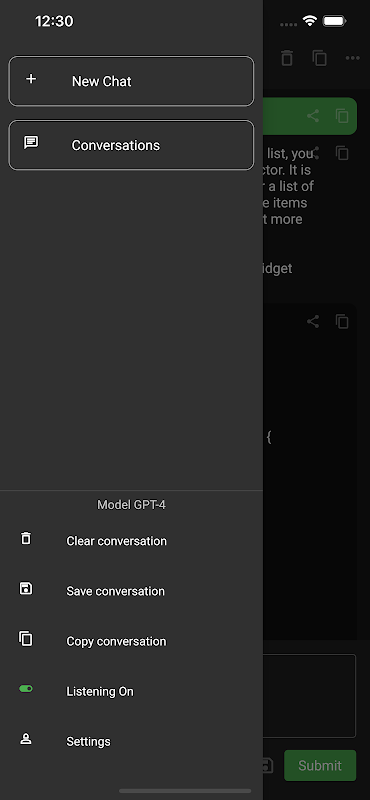Viewport: 370px width, 800px height.
Task: Click share icon on the green message bubble
Action: tap(313, 116)
